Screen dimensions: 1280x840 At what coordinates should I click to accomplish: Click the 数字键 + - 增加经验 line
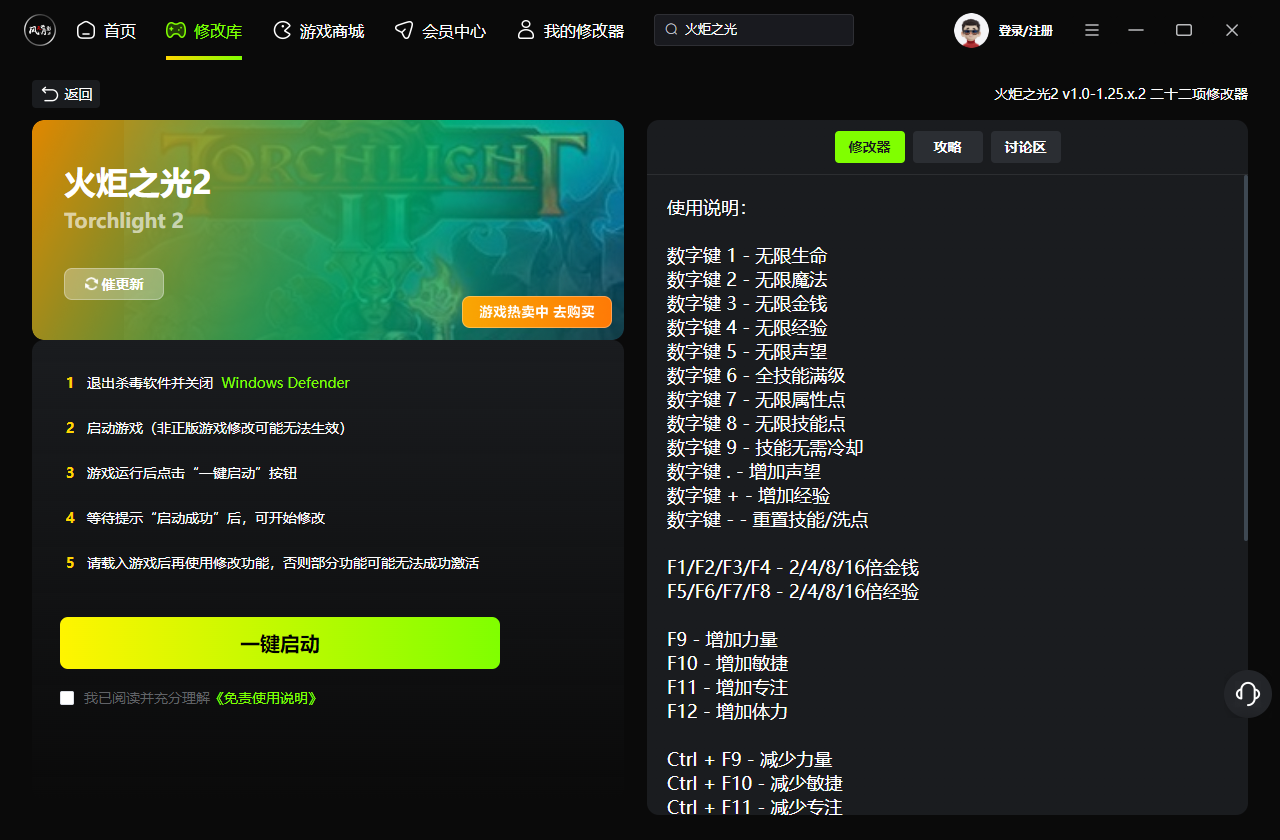click(x=749, y=496)
